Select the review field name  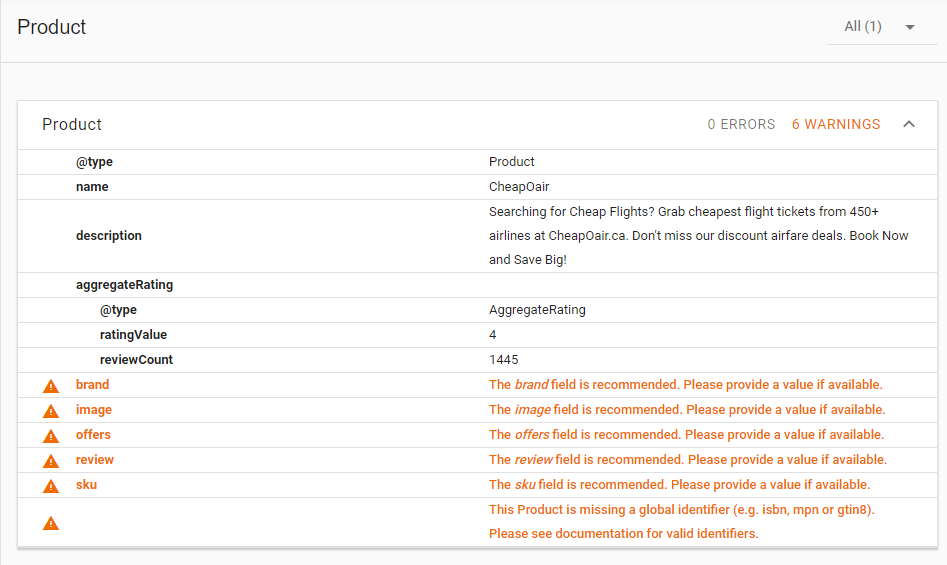(x=95, y=460)
